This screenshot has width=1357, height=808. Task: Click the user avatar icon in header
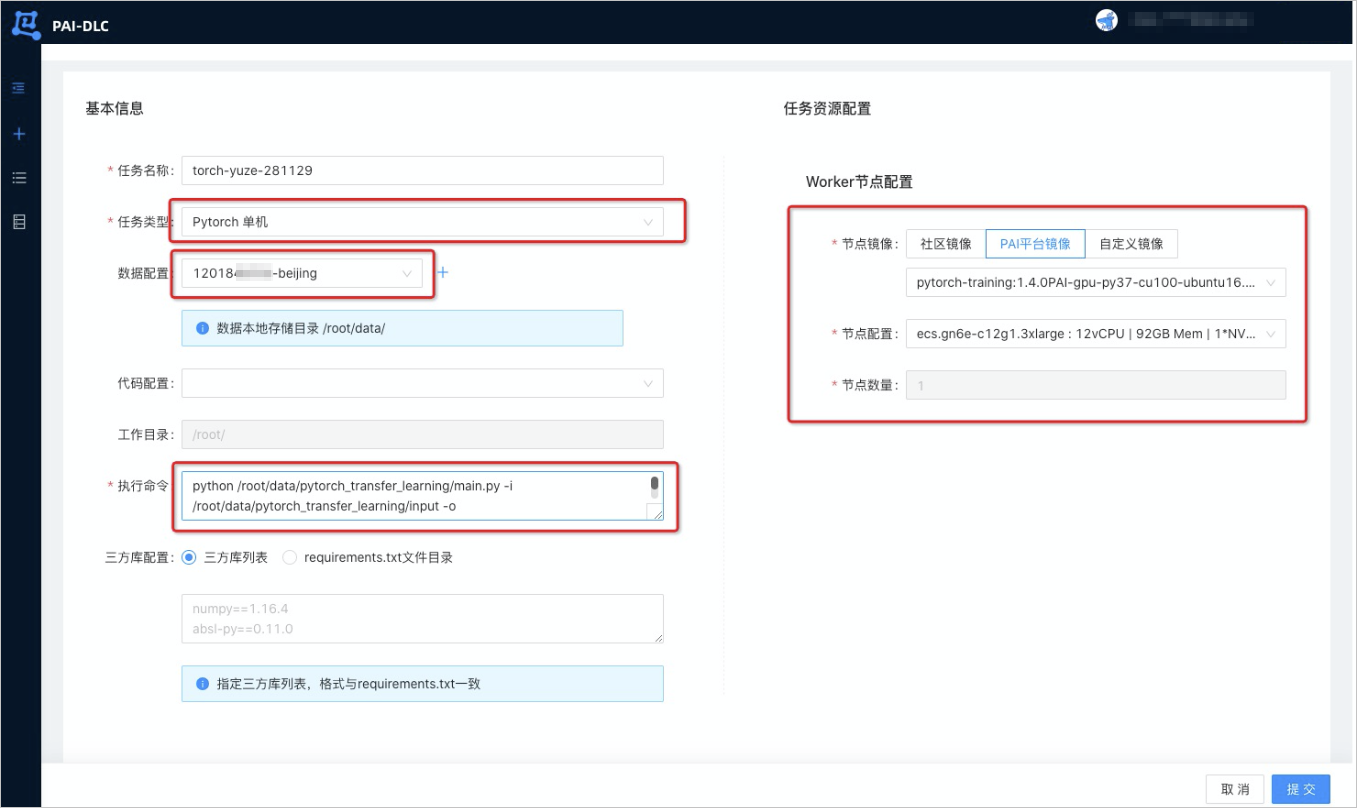[1106, 20]
